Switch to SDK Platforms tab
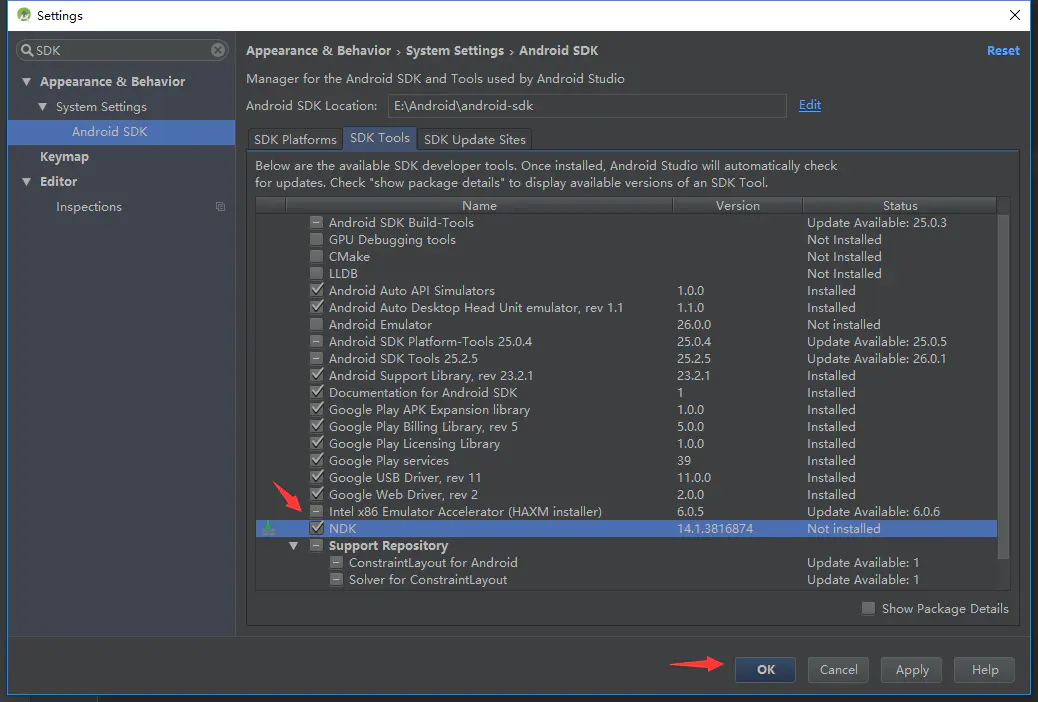1038x702 pixels. (295, 139)
